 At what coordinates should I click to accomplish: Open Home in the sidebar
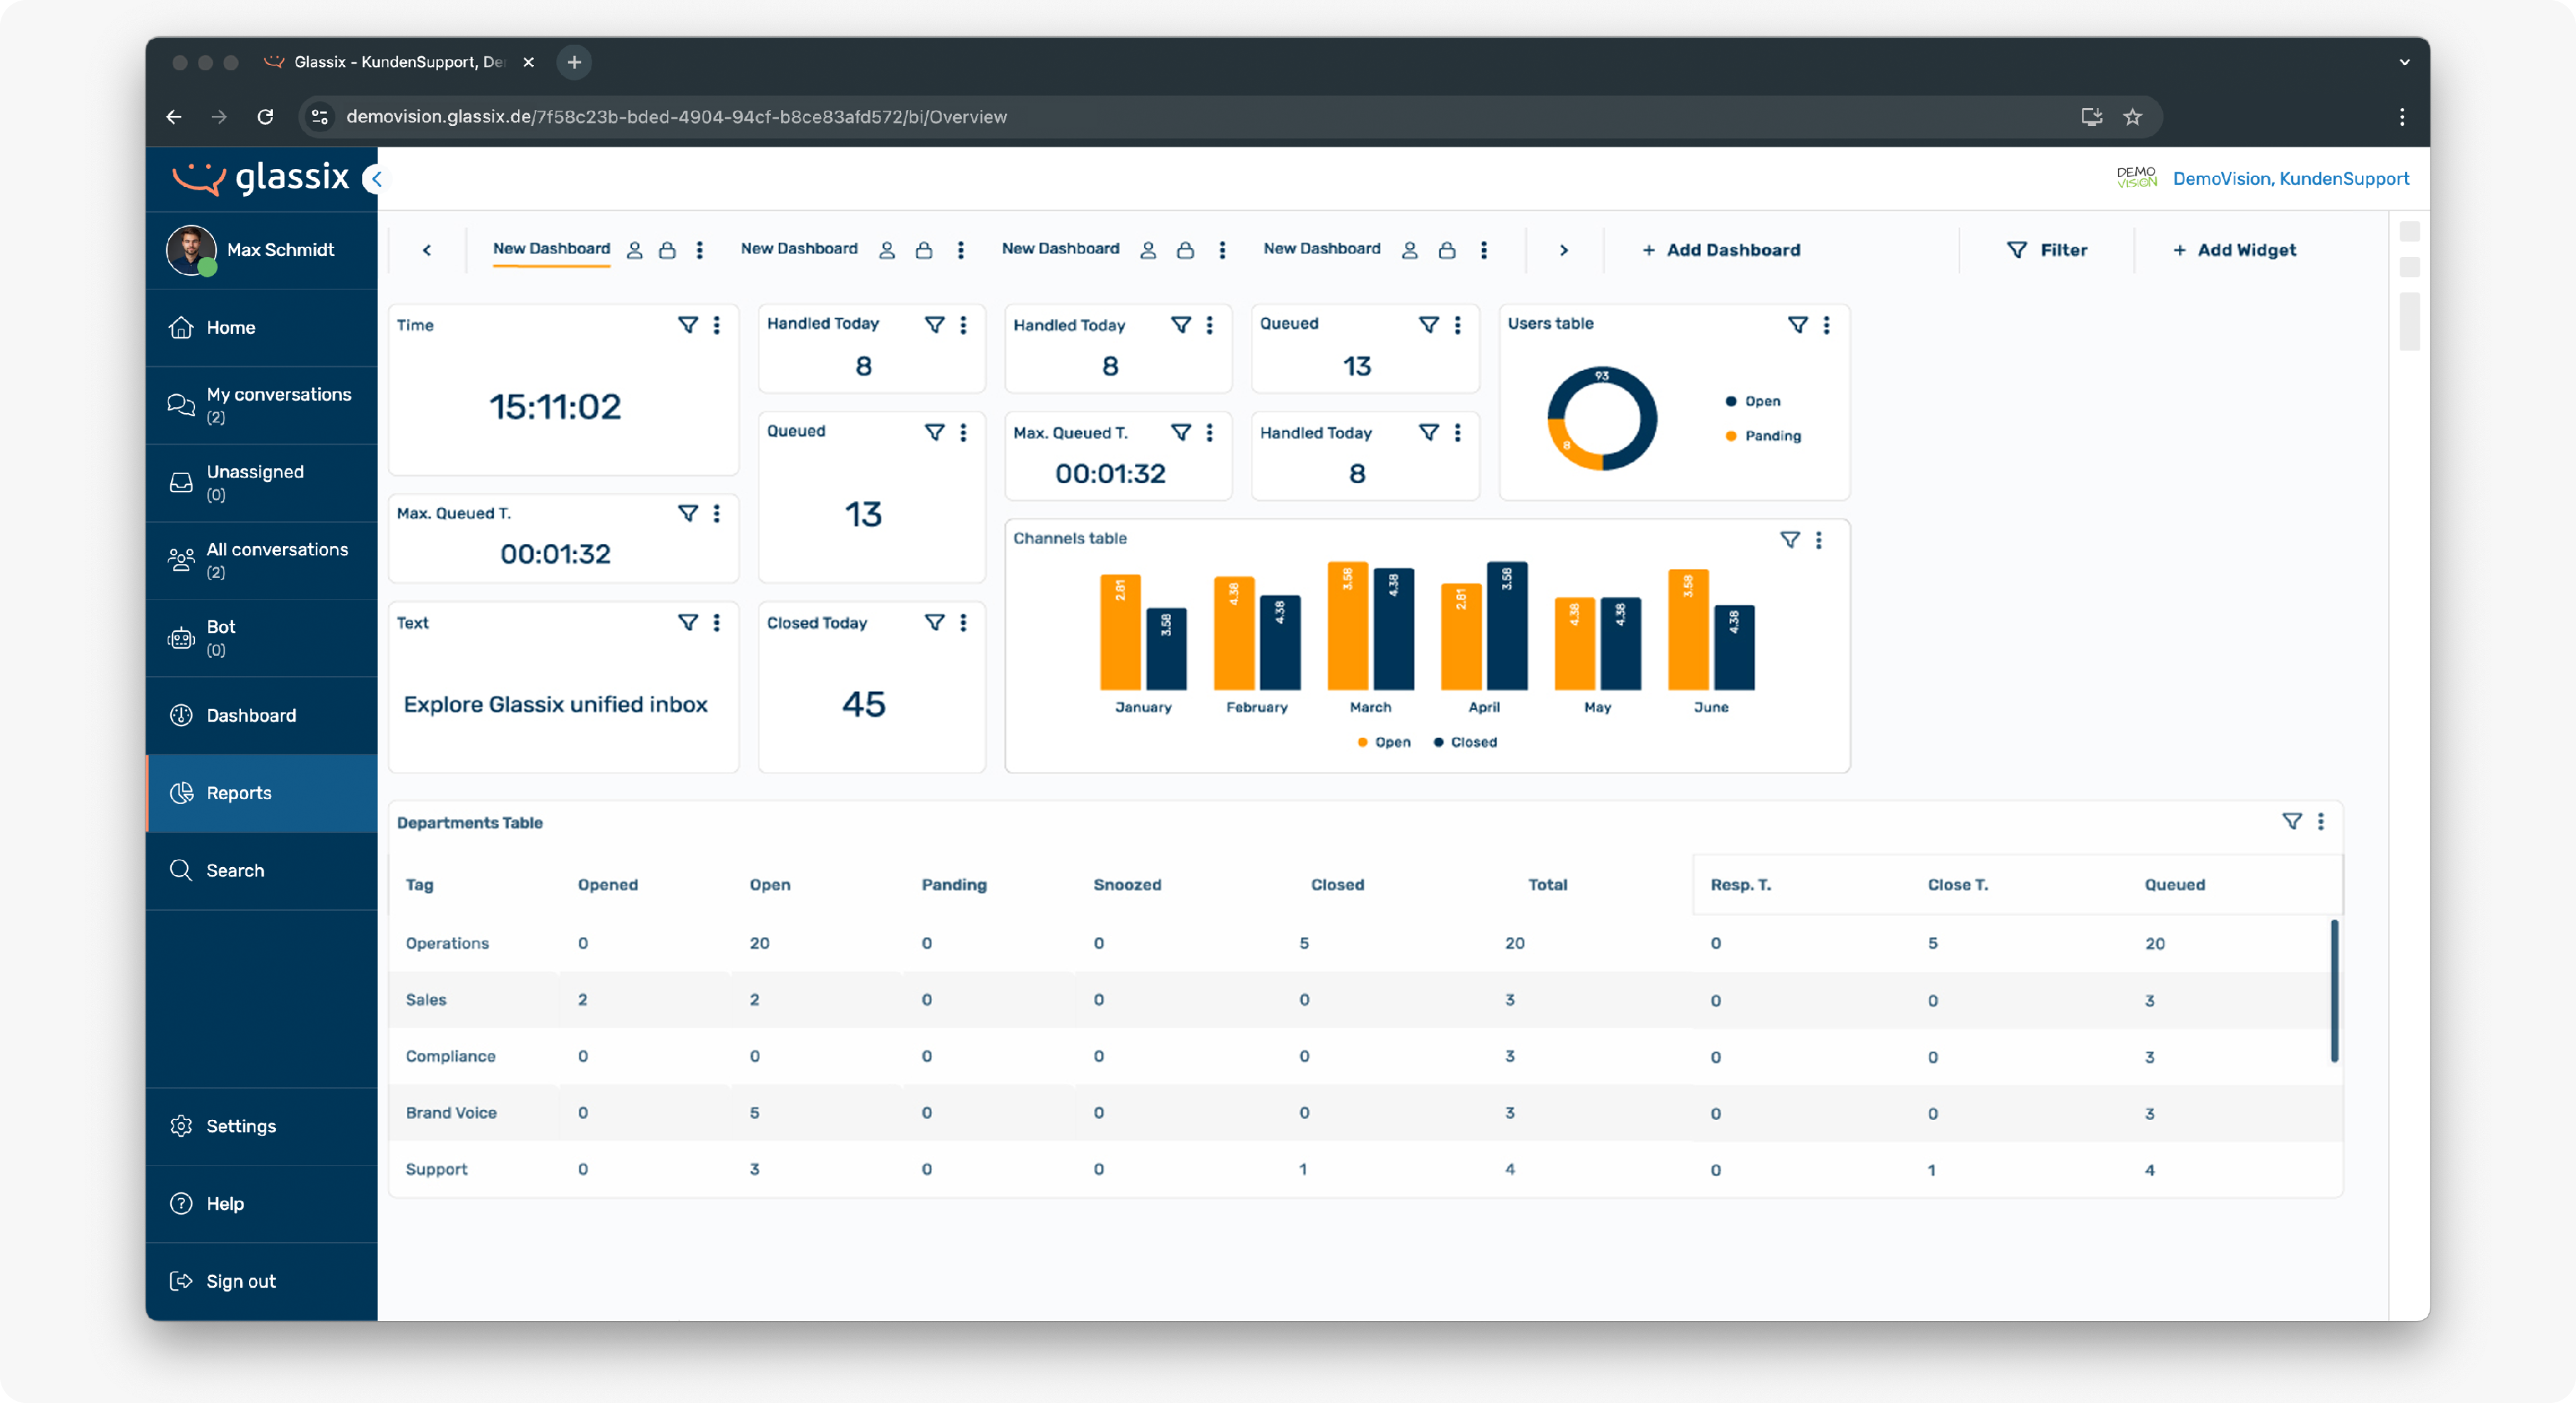261,327
